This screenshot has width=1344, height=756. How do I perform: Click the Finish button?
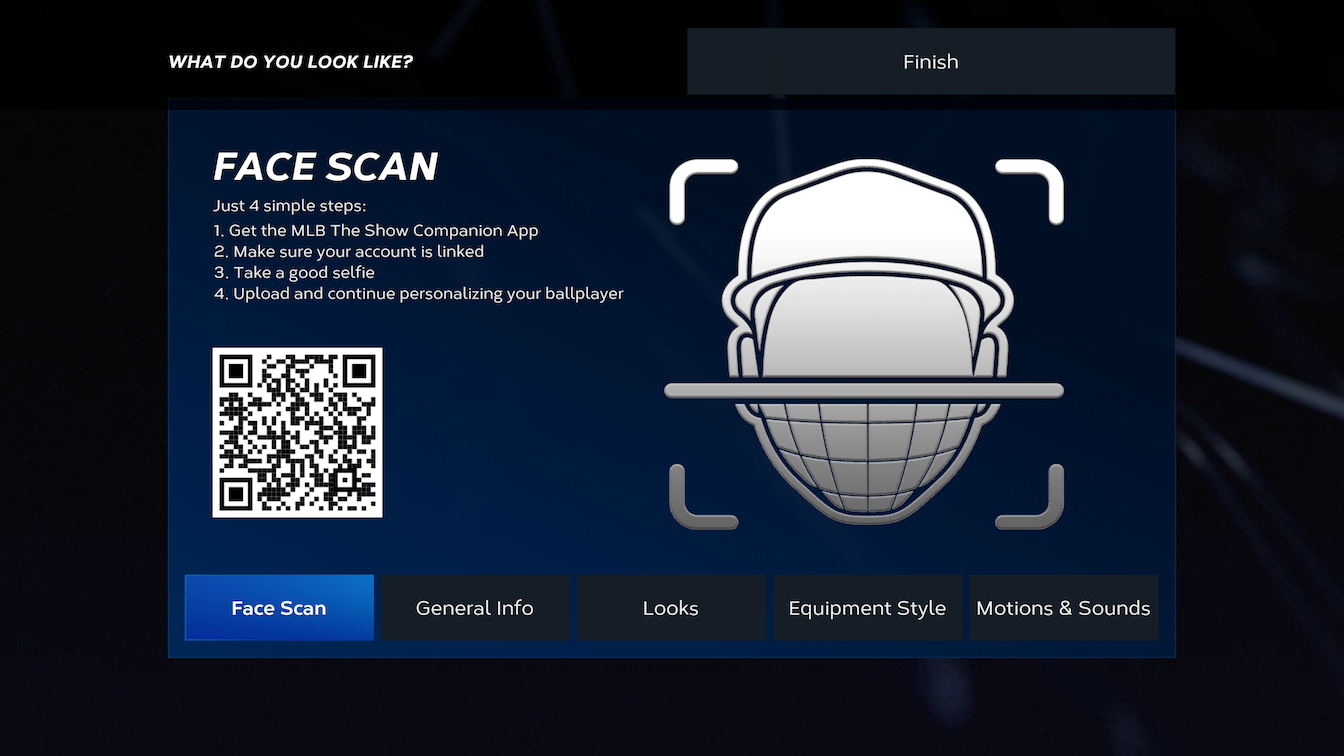931,62
